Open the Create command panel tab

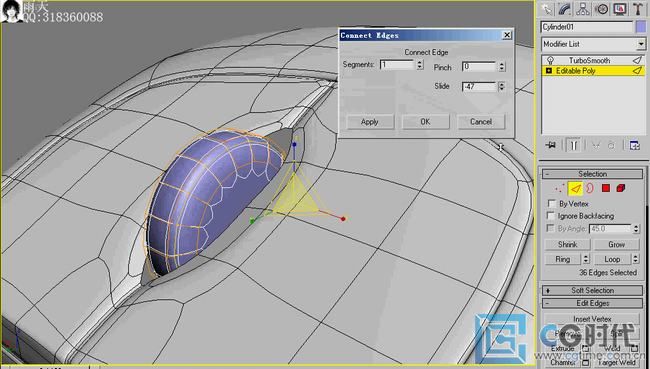pos(547,9)
